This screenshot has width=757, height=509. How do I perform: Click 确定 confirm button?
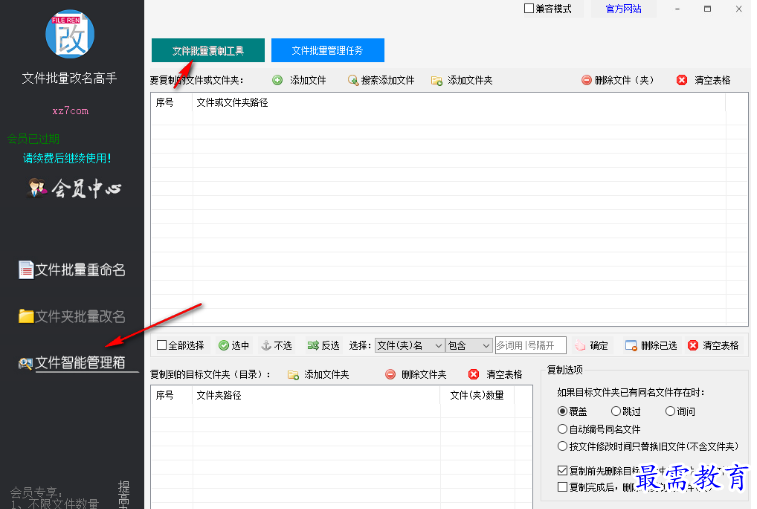point(592,345)
